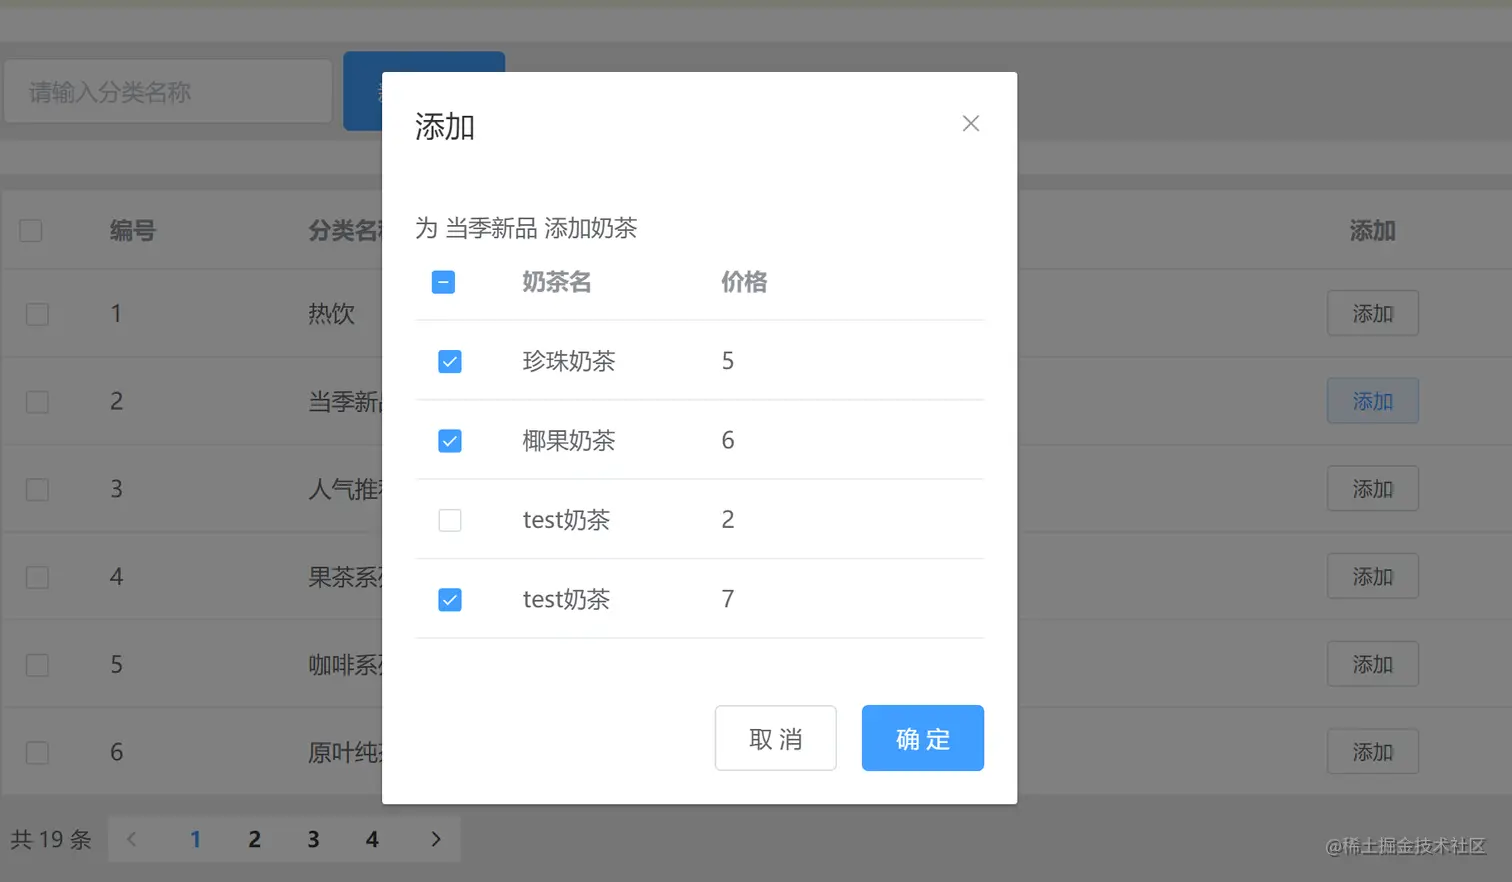Viewport: 1512px width, 882px height.
Task: Check the test奶茶 checkbox priced 2
Action: click(x=450, y=520)
